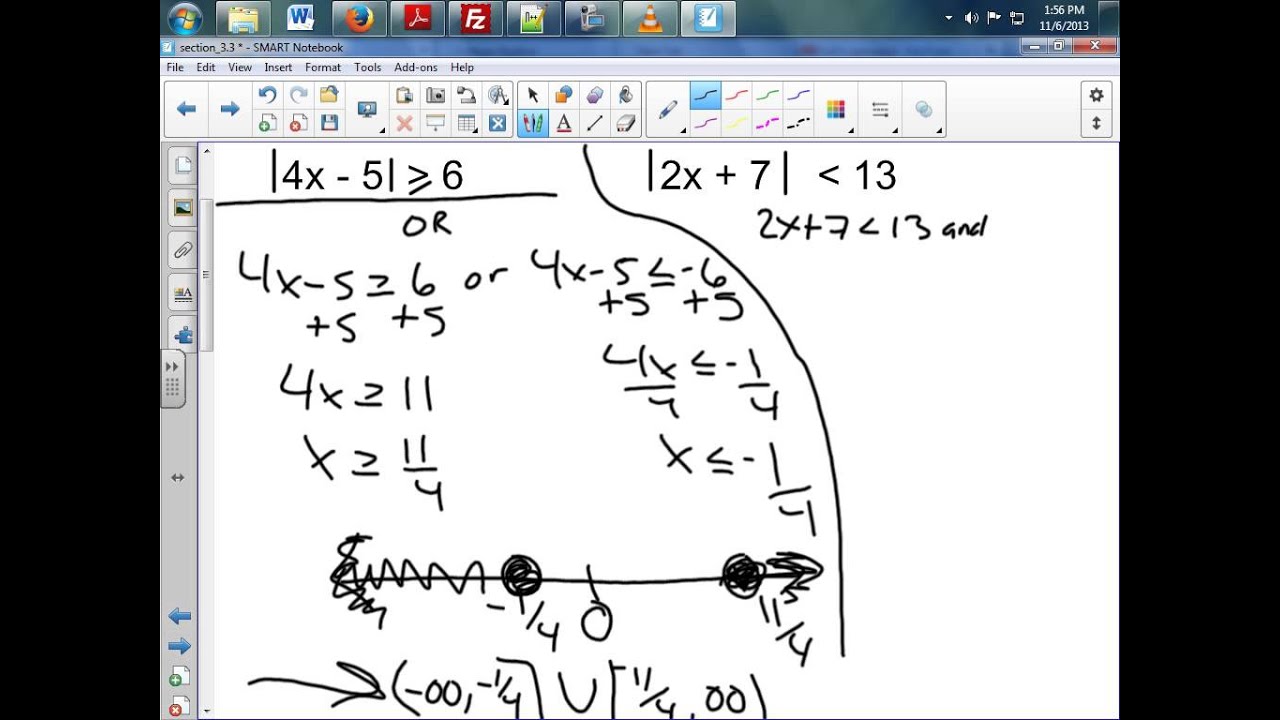Open the Help menu
1280x720 pixels.
[x=462, y=67]
